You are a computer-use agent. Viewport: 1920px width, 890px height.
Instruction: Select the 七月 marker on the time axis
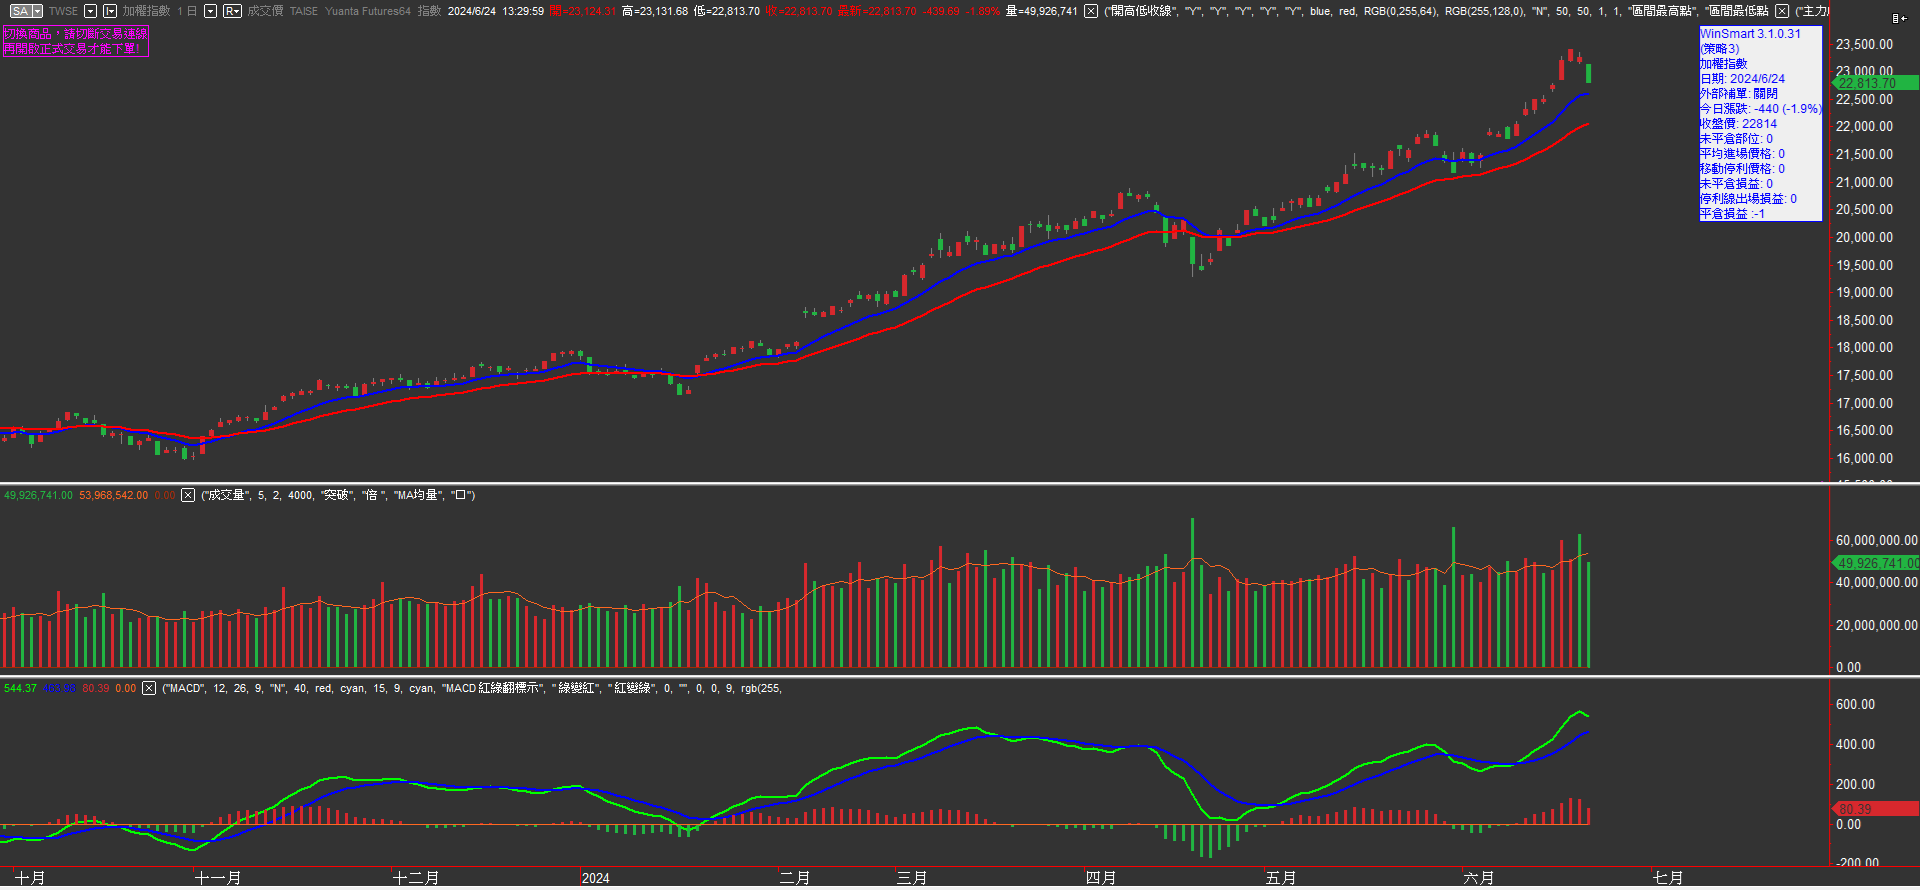pos(1668,878)
